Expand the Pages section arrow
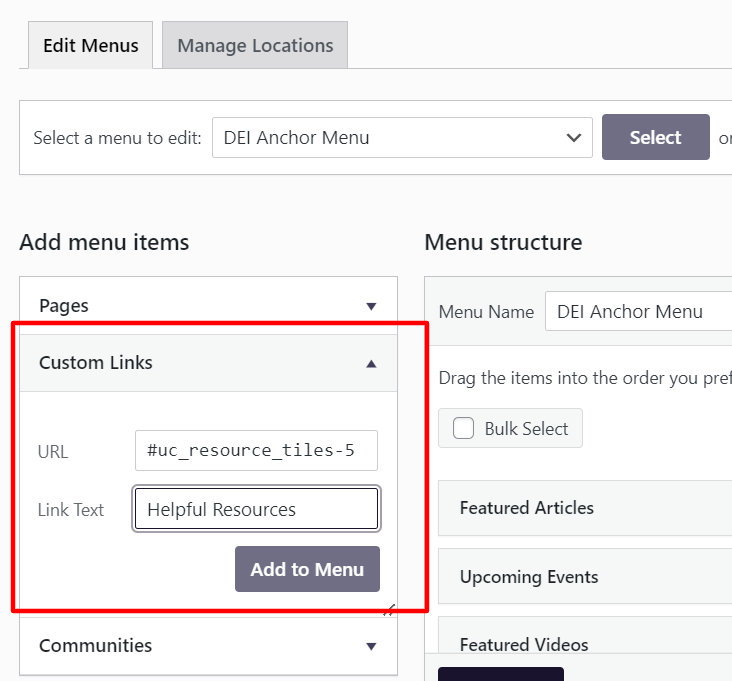Screen dimensions: 732x681 coord(371,306)
